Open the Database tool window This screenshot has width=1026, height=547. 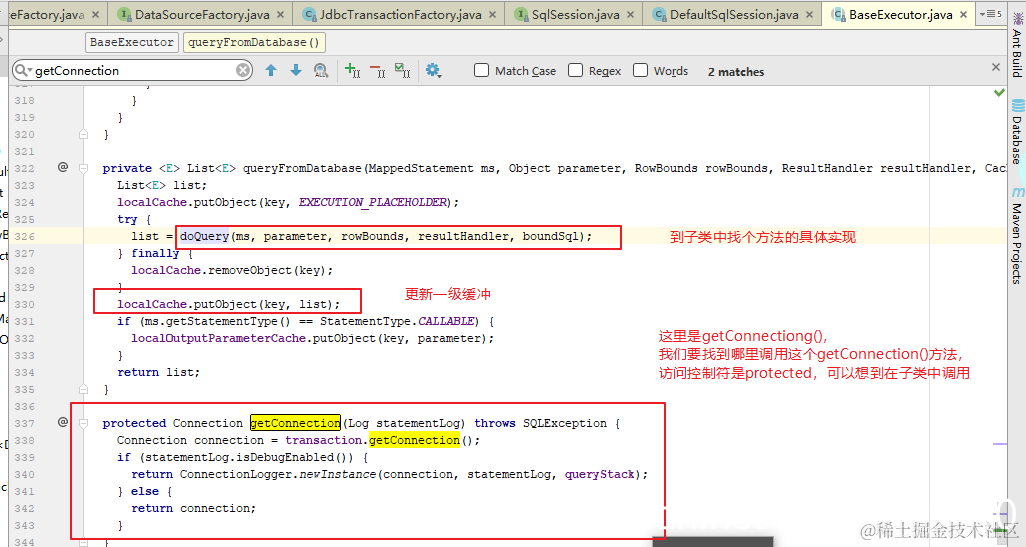tap(1017, 133)
